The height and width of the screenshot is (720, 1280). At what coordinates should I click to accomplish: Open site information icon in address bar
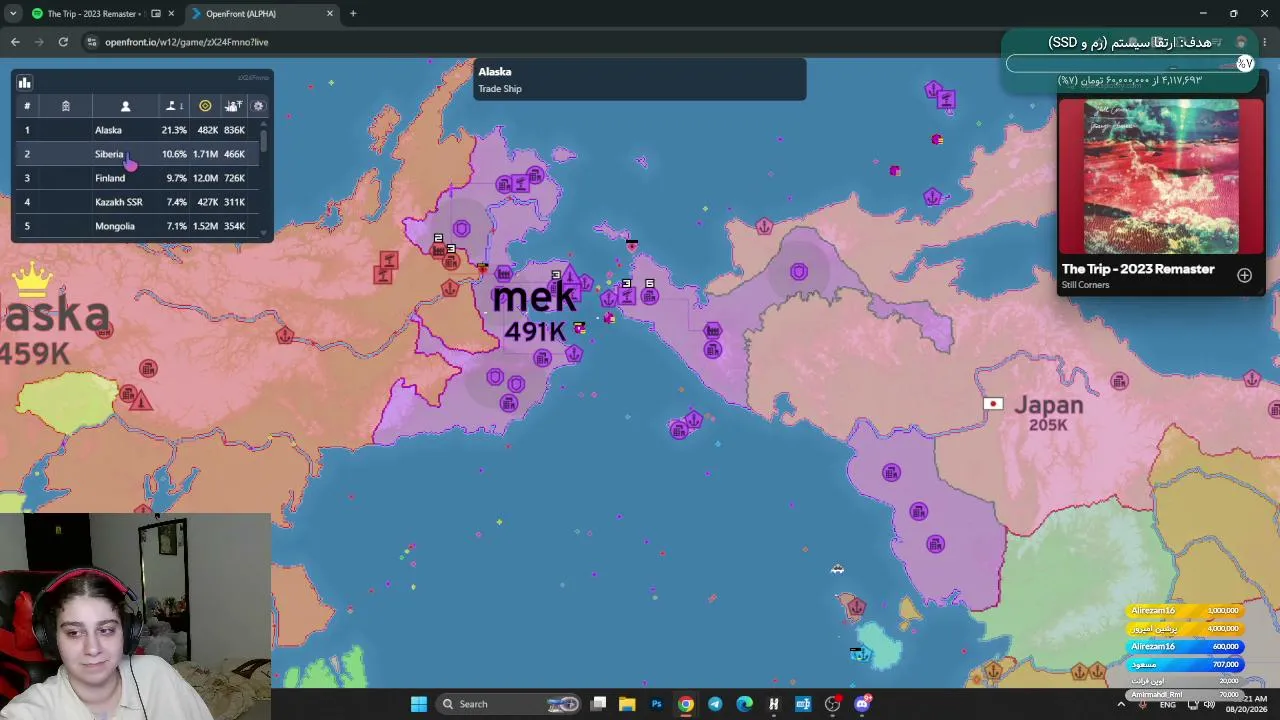click(x=92, y=42)
